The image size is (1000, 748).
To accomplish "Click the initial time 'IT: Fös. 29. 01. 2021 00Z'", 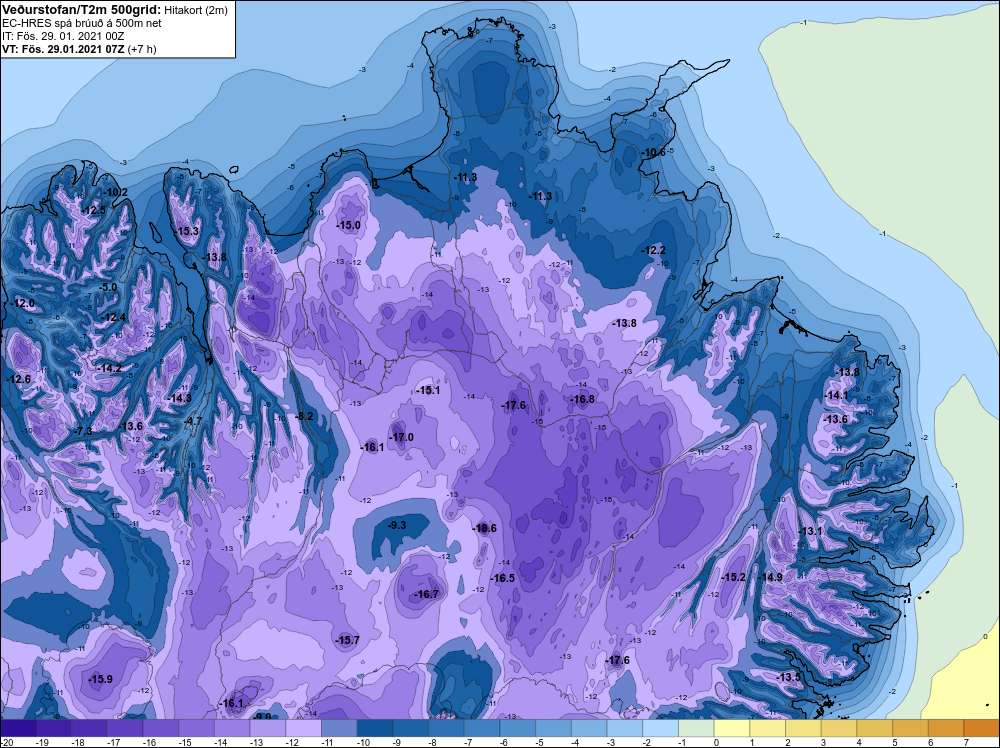I will coord(62,36).
